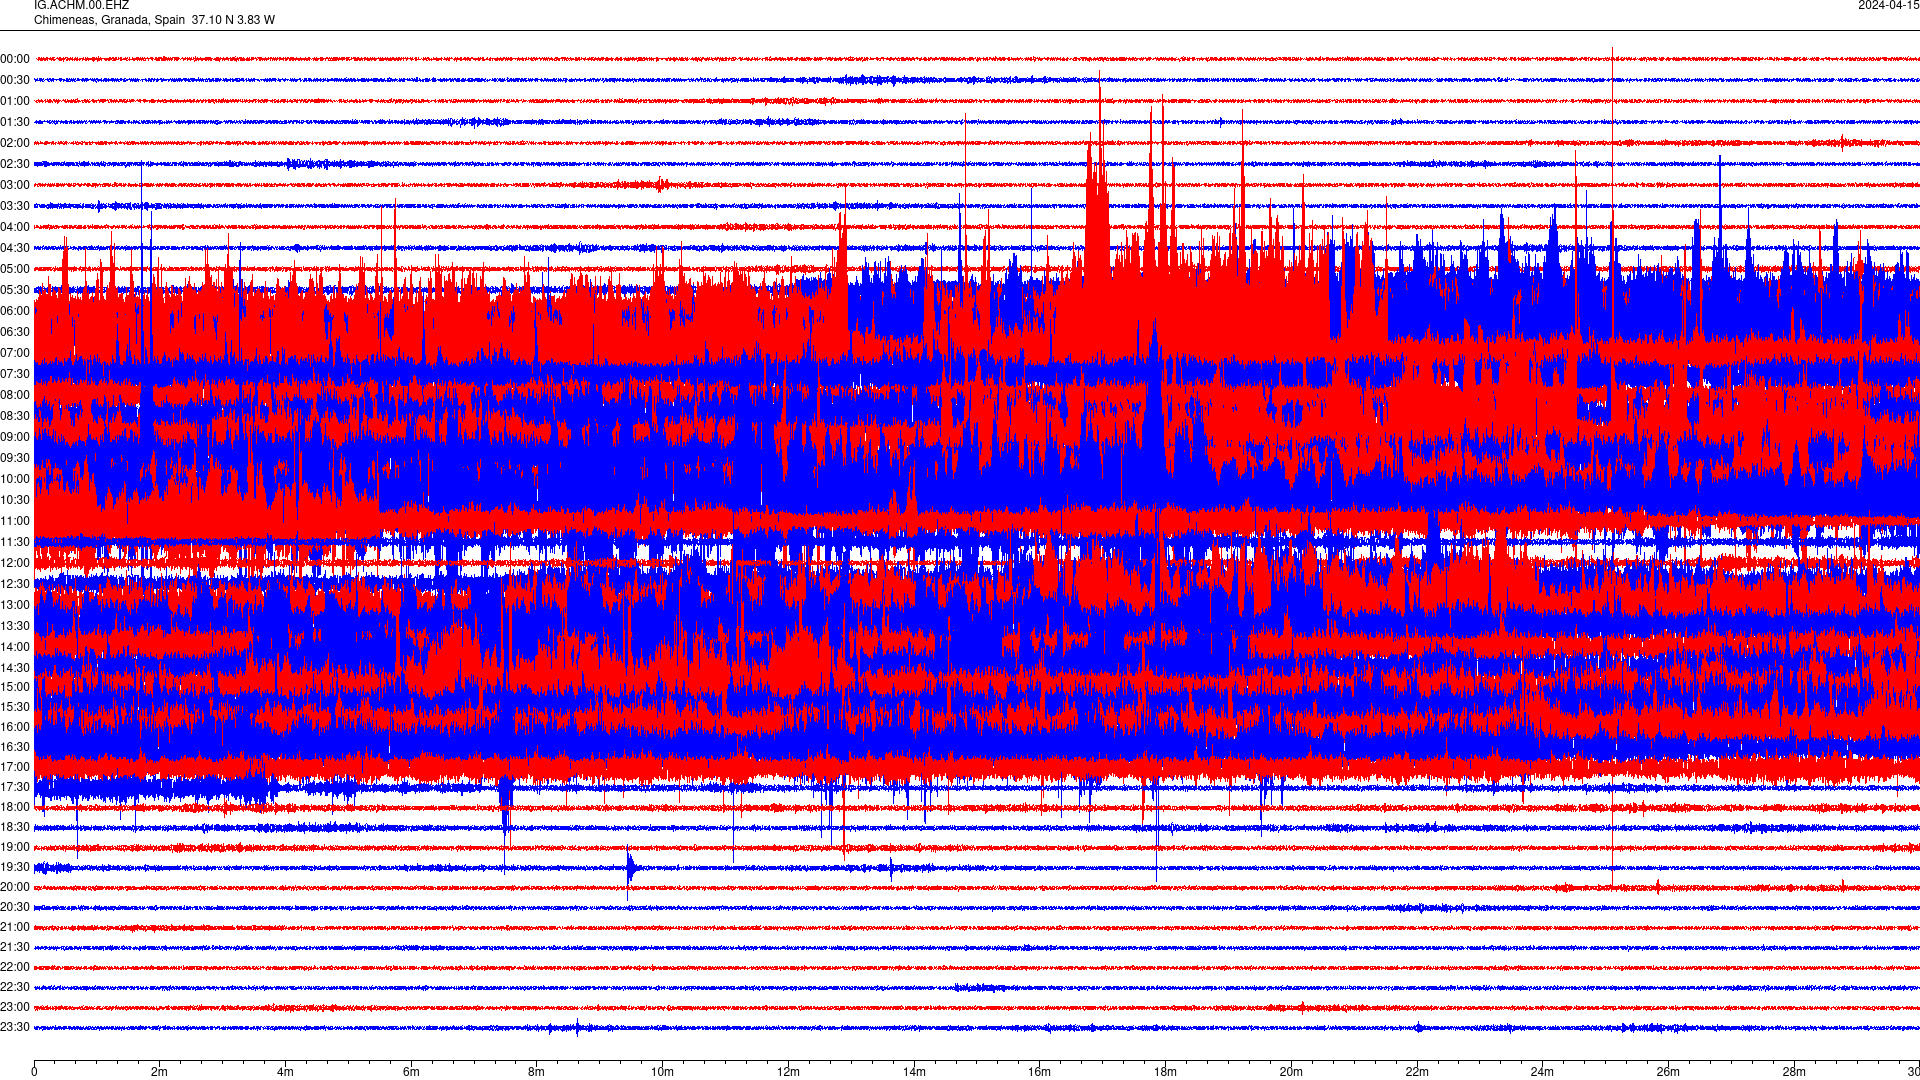The width and height of the screenshot is (1920, 1080).
Task: Select the 08:00 time row label
Action: (x=15, y=395)
